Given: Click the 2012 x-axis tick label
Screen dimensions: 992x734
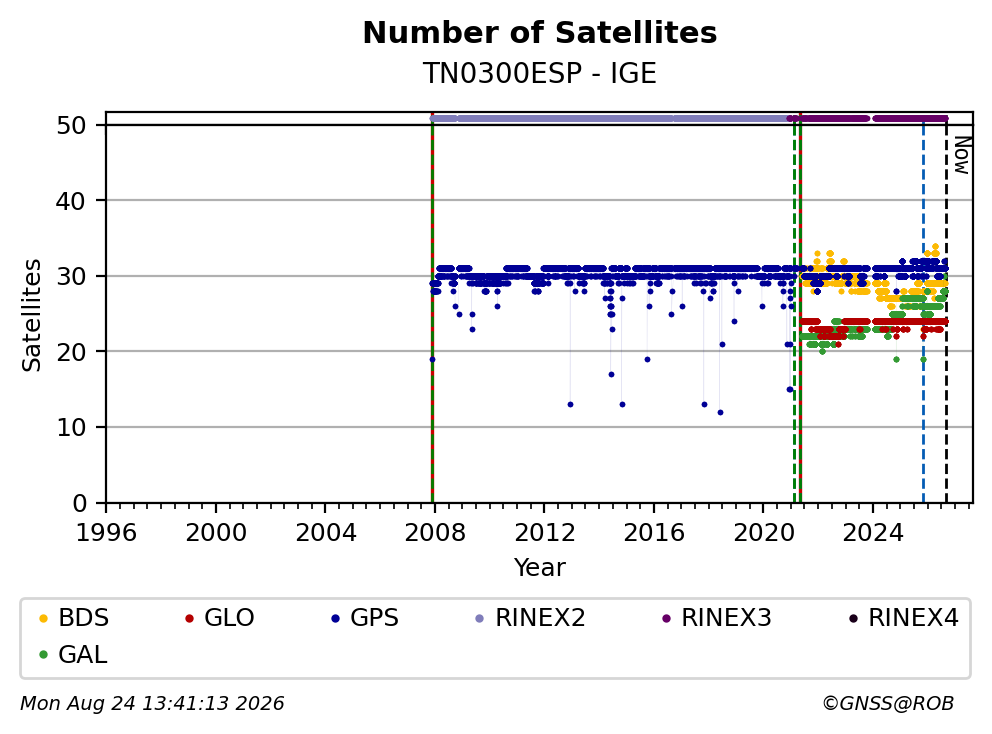Looking at the screenshot, I should 545,533.
